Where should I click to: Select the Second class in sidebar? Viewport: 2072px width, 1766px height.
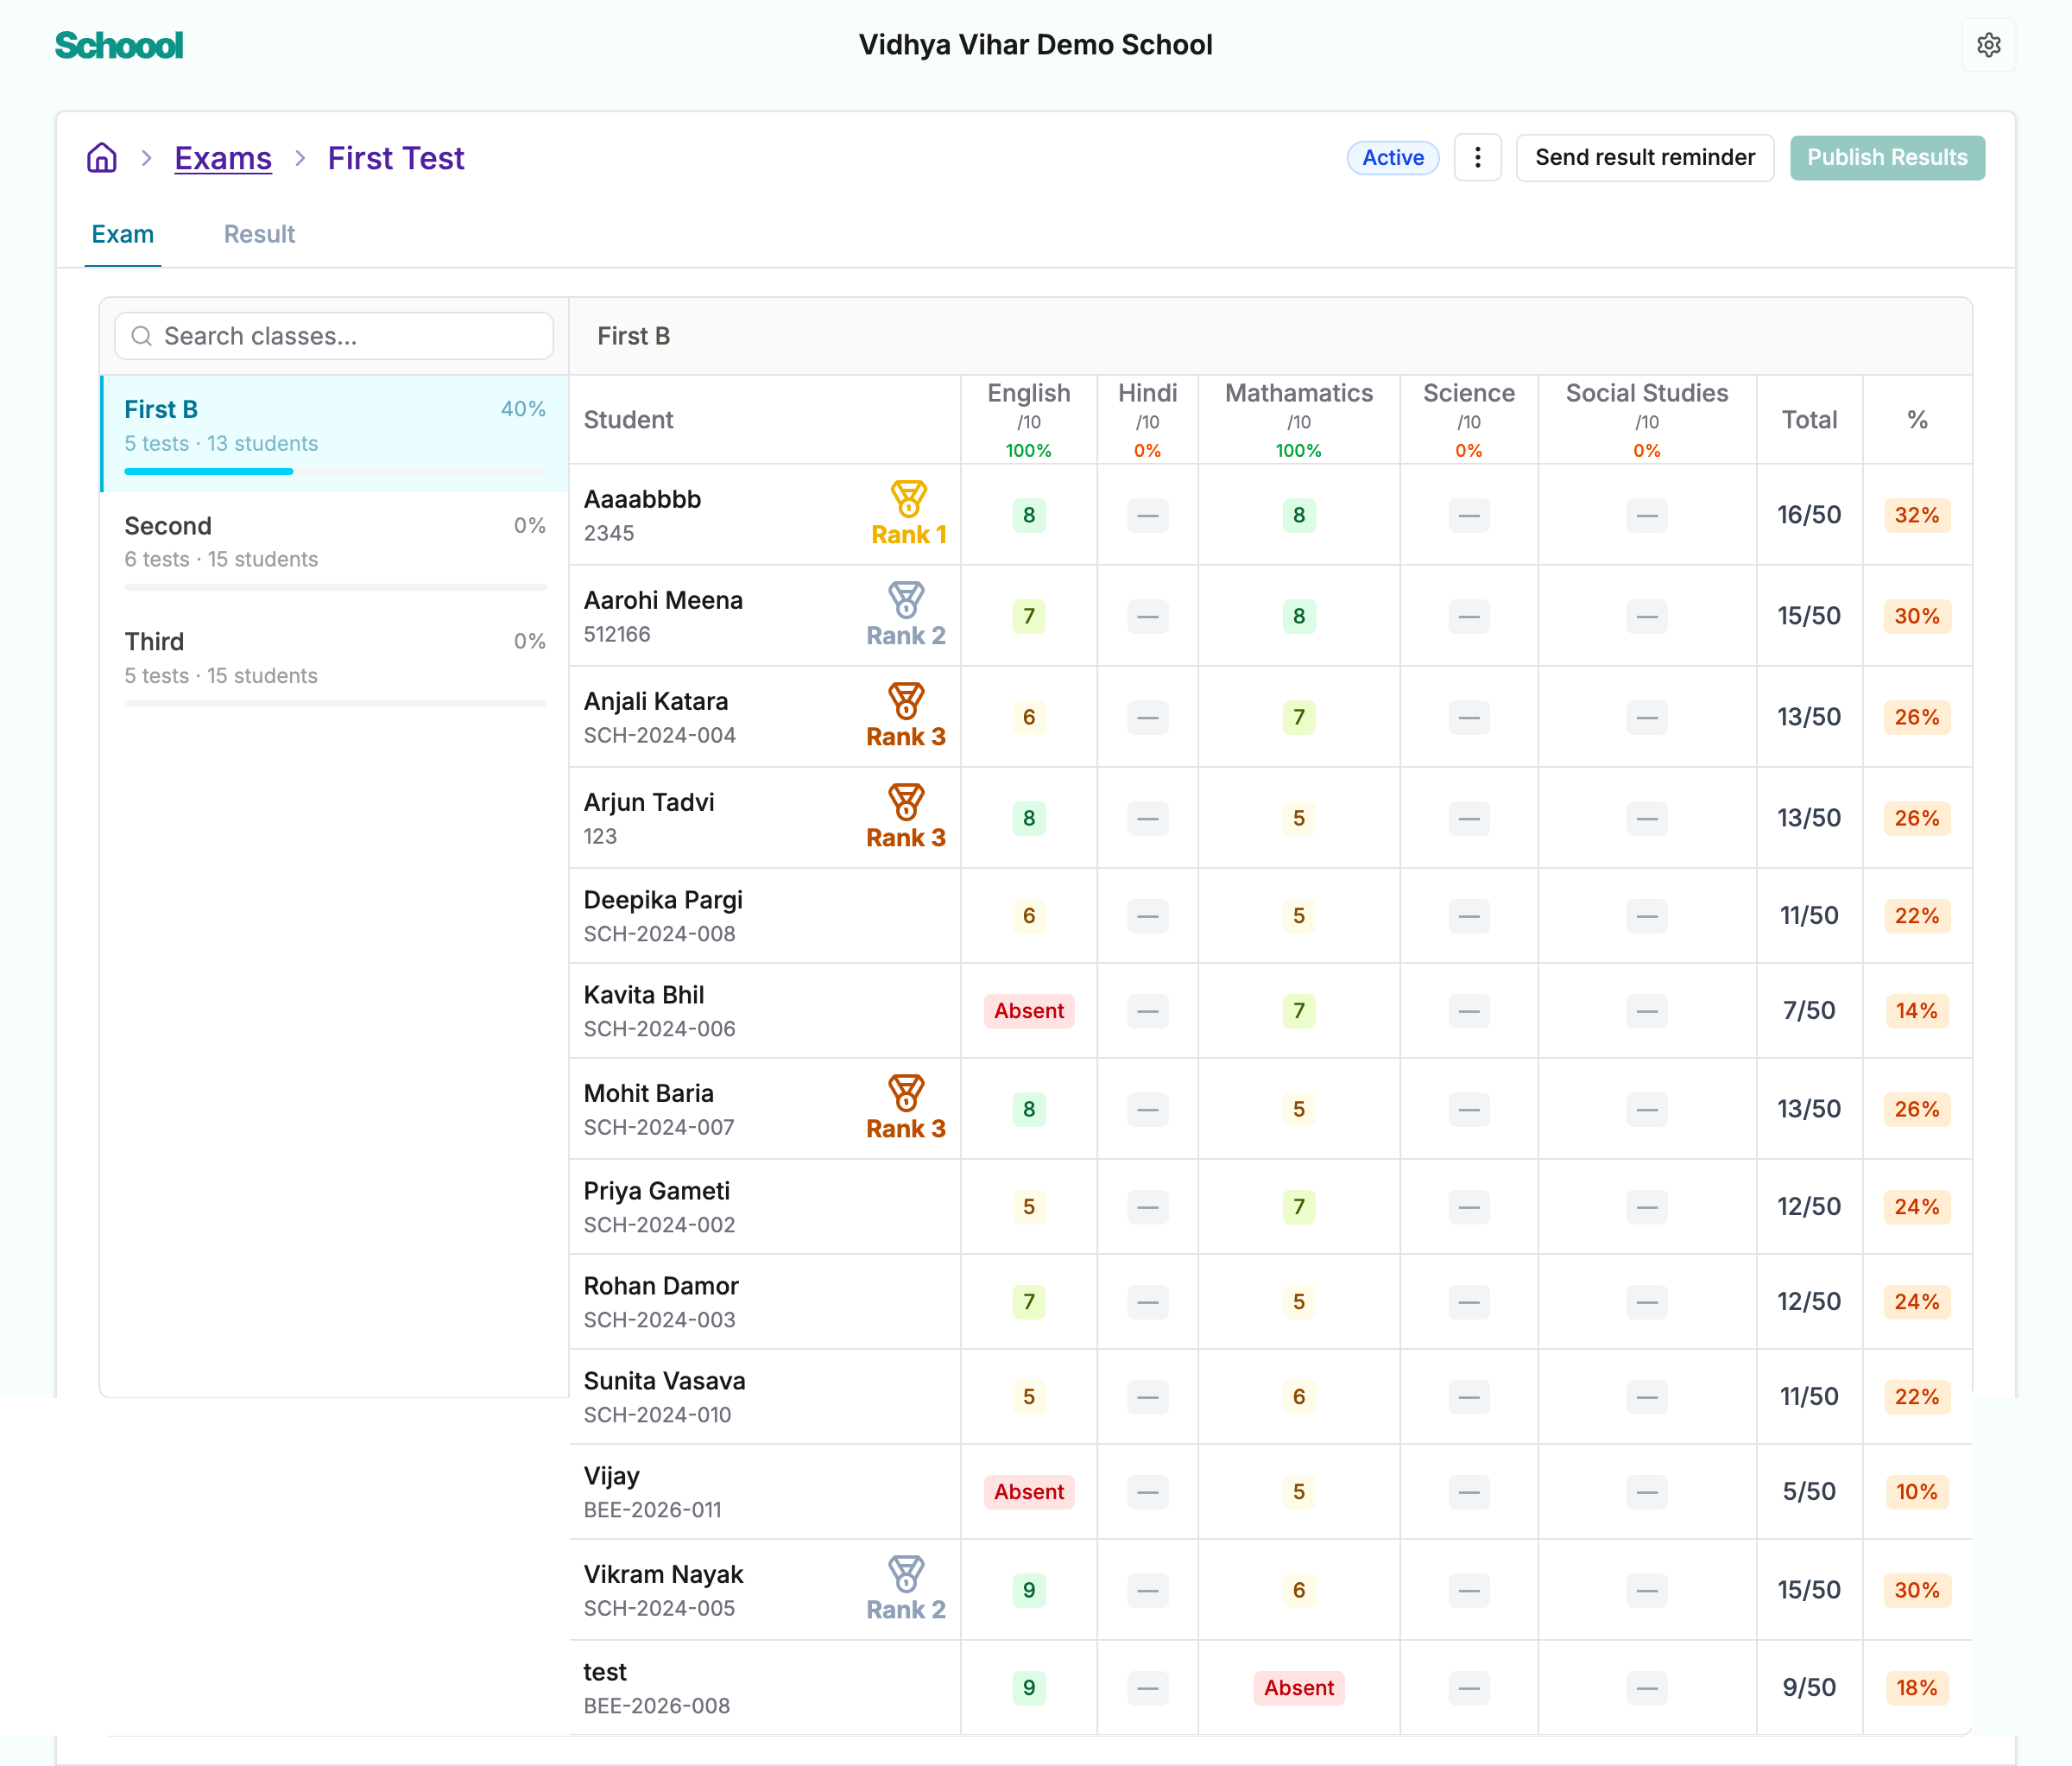[335, 549]
